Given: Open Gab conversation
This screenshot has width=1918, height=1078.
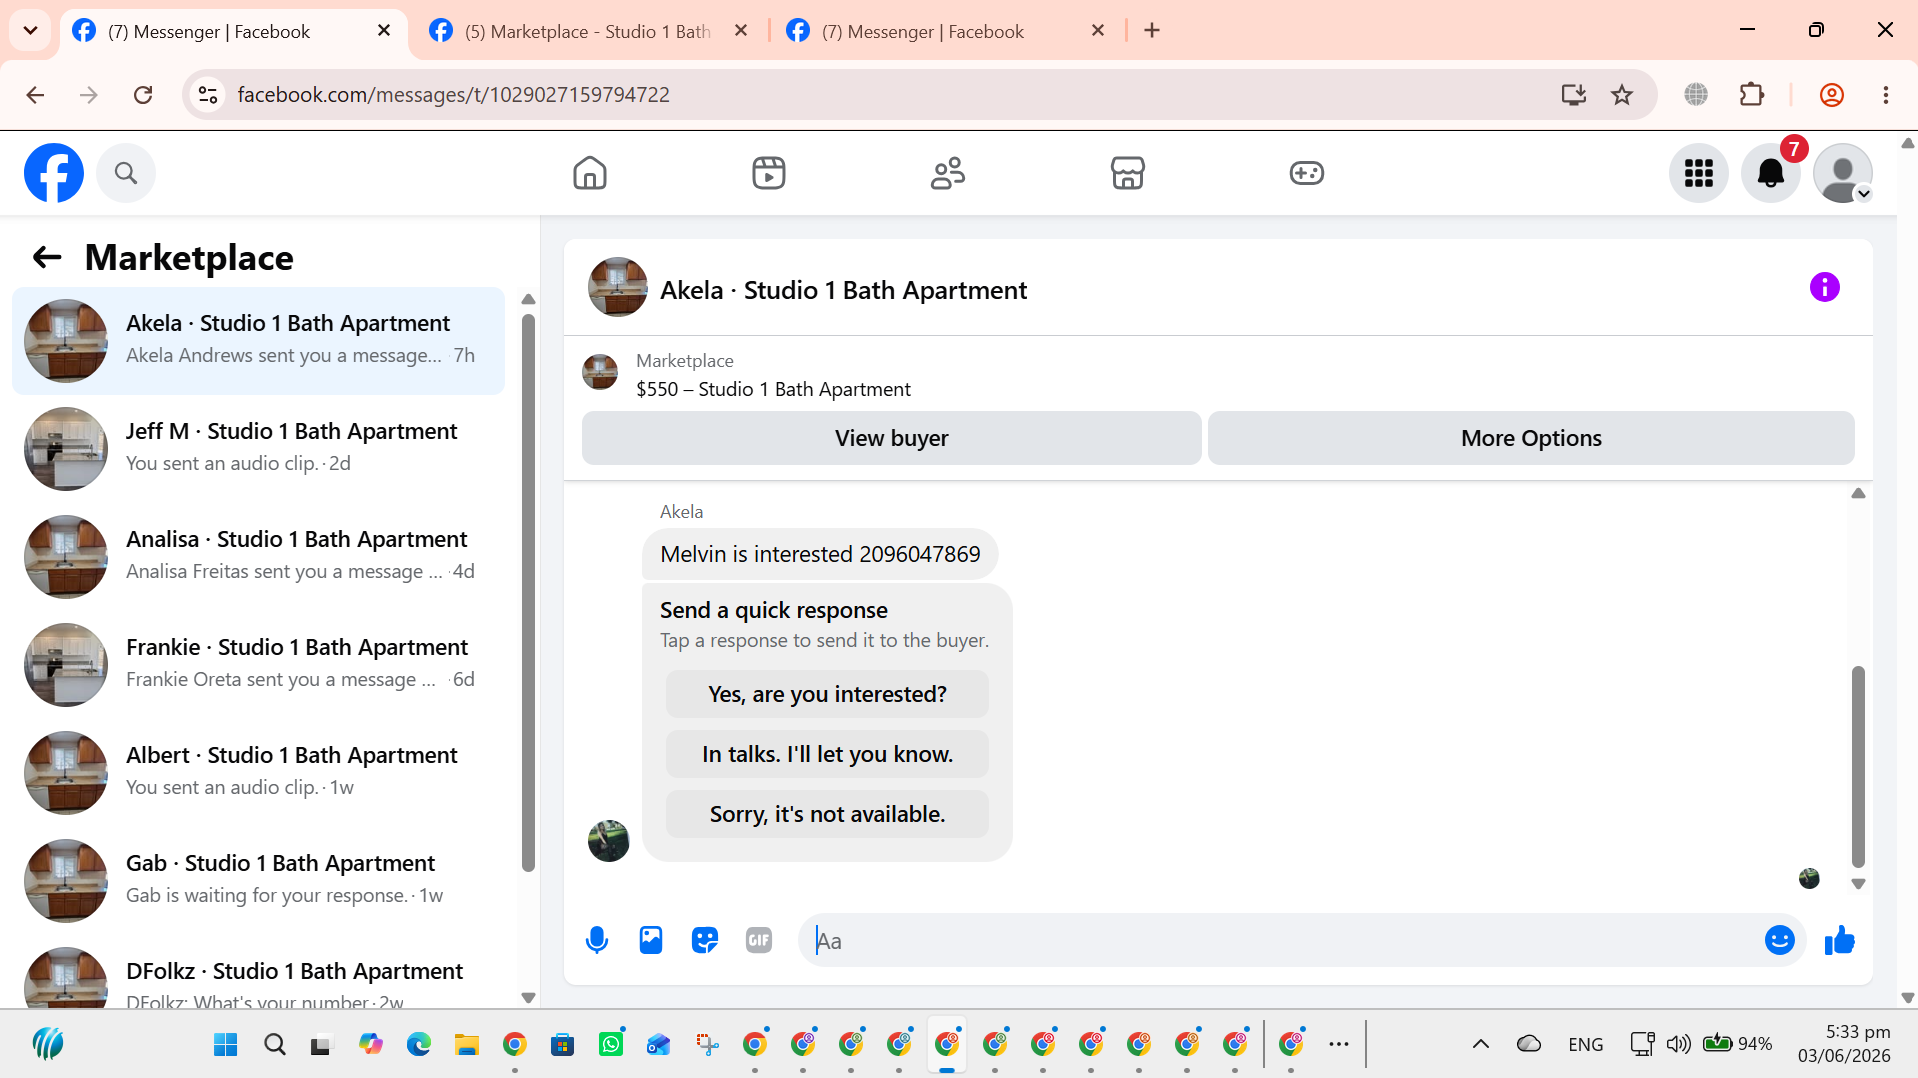Looking at the screenshot, I should coord(259,880).
